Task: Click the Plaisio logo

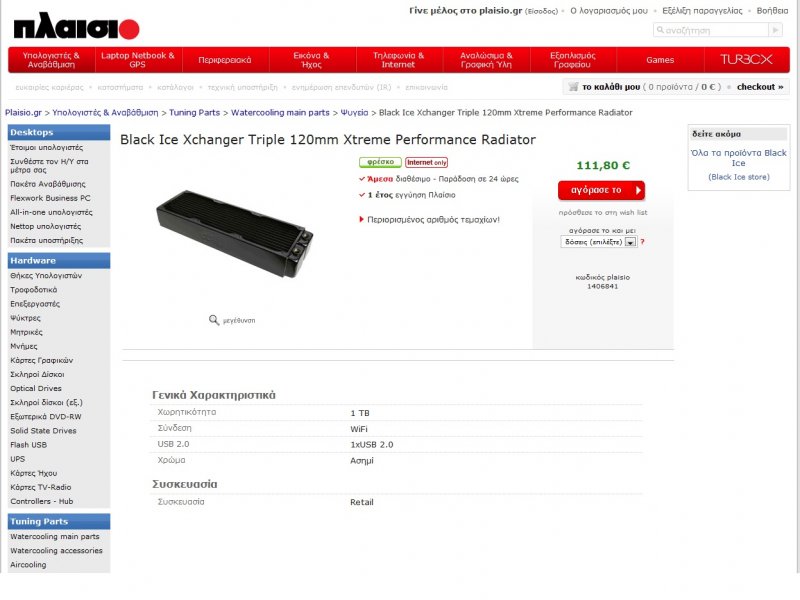Action: 77,29
